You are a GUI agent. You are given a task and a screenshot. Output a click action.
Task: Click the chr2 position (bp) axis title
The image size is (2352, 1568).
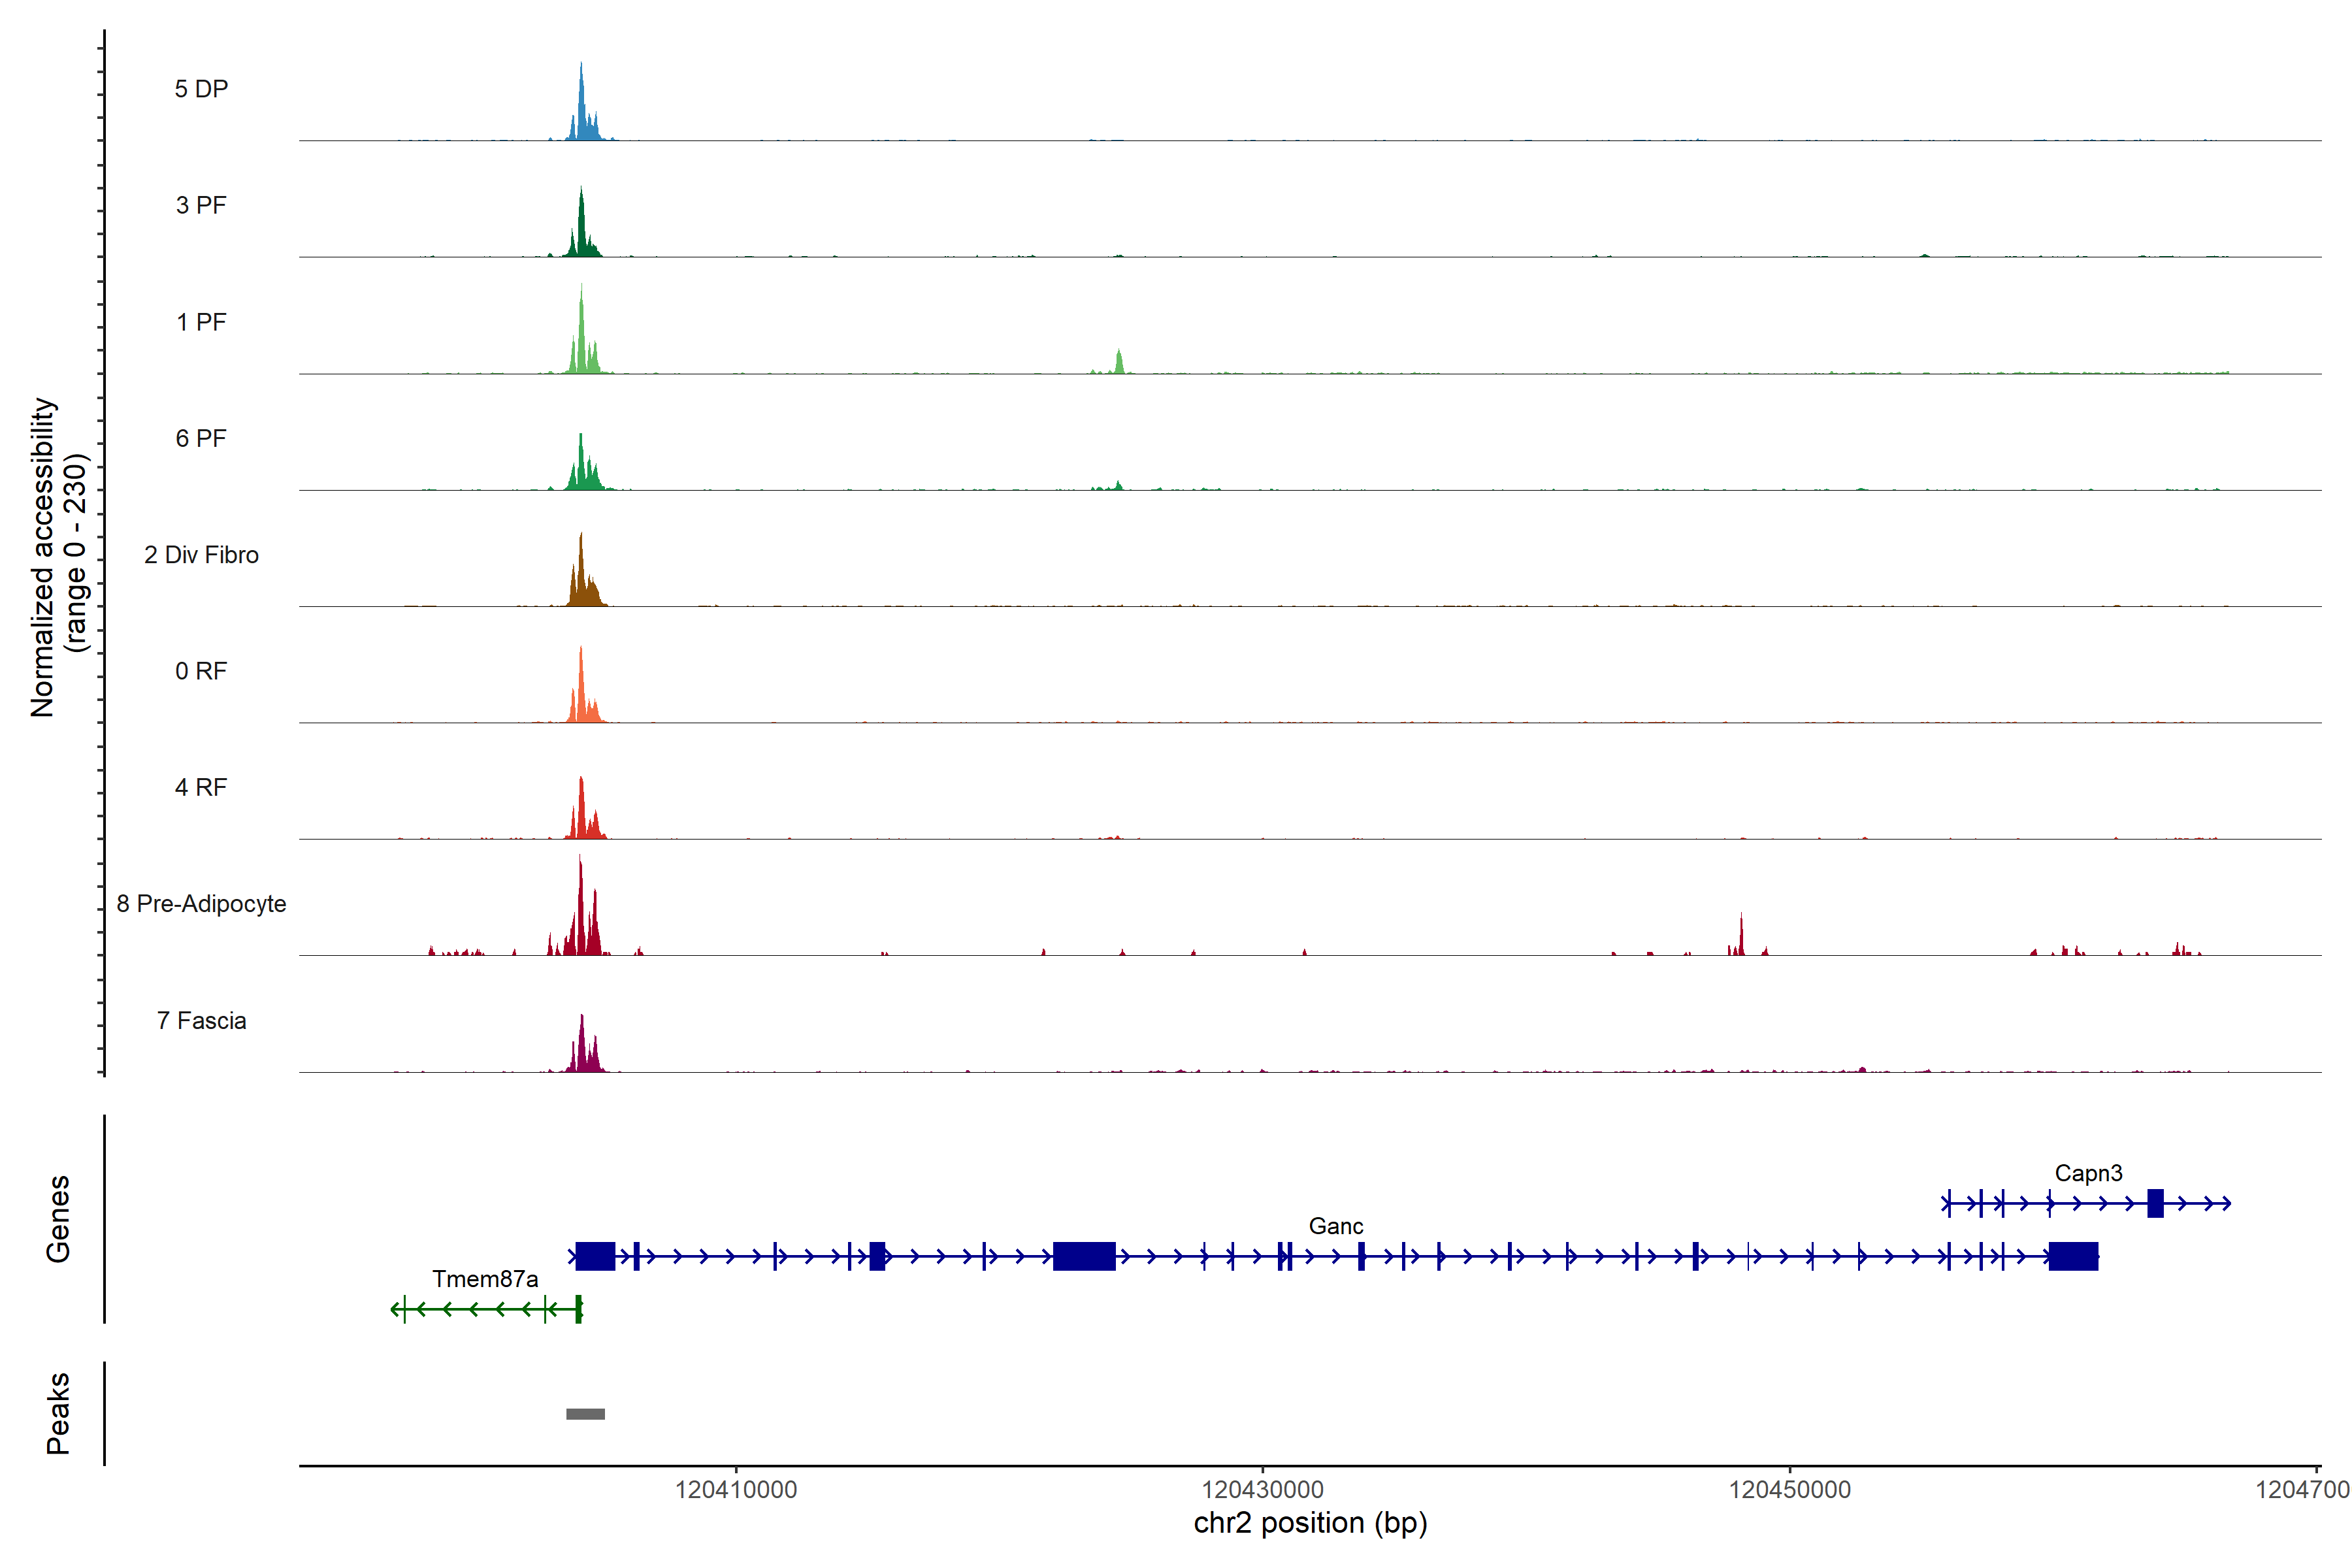pyautogui.click(x=1310, y=1523)
